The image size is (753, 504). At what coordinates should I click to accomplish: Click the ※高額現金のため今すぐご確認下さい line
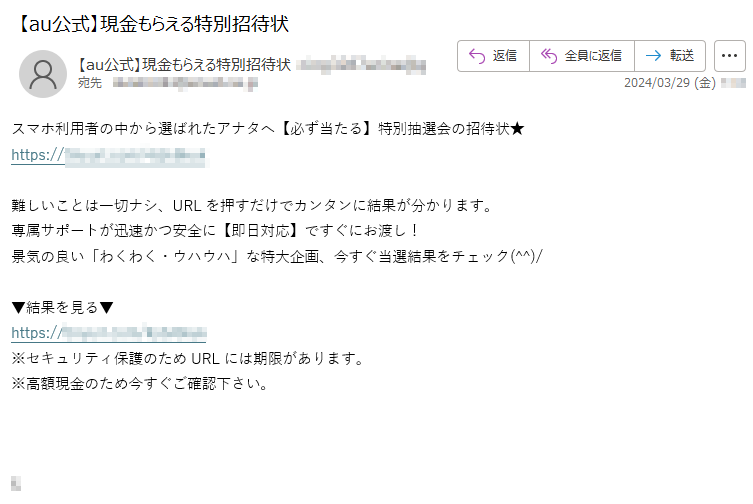point(140,383)
